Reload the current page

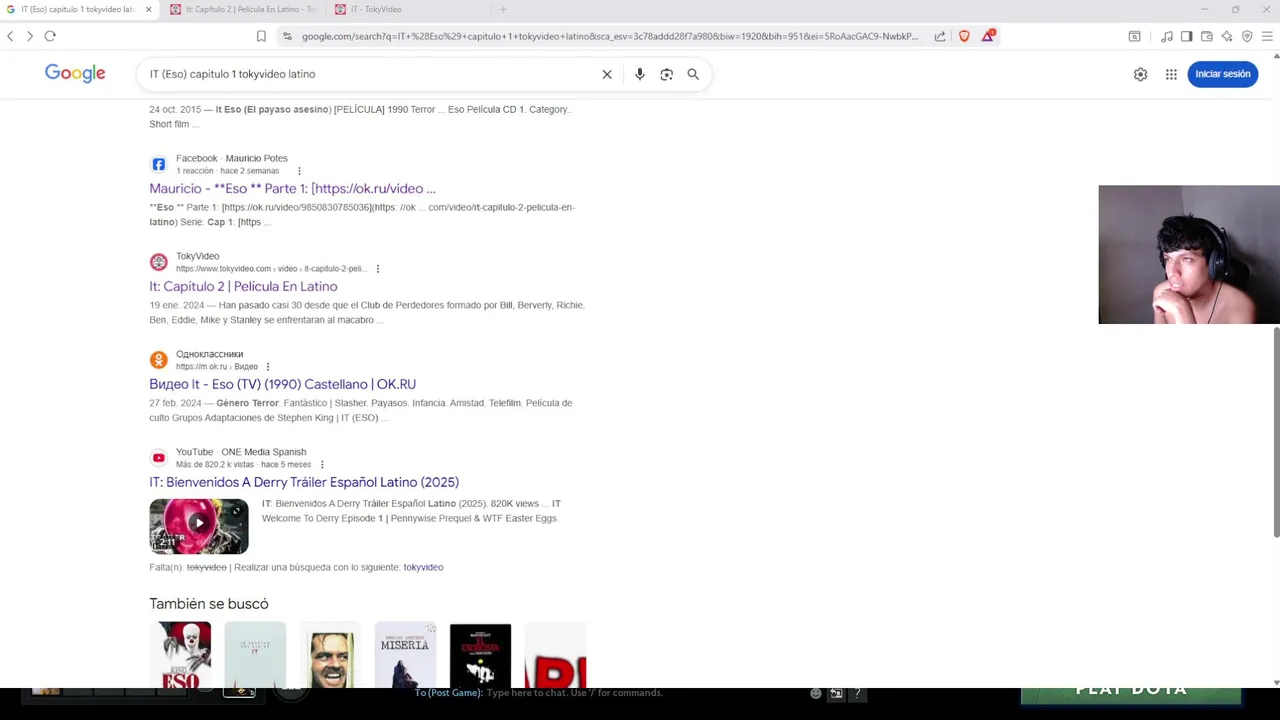[x=50, y=36]
